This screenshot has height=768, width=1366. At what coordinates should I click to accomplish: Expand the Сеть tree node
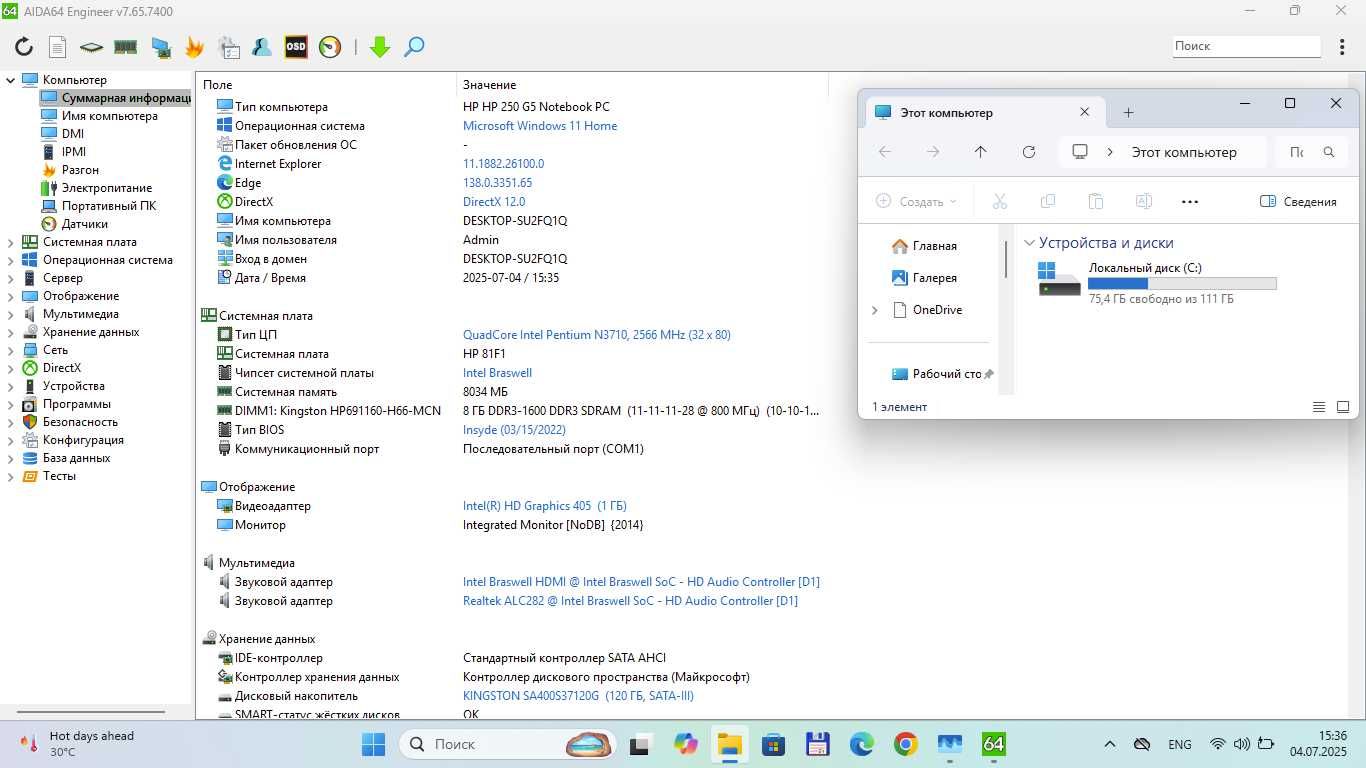(11, 350)
